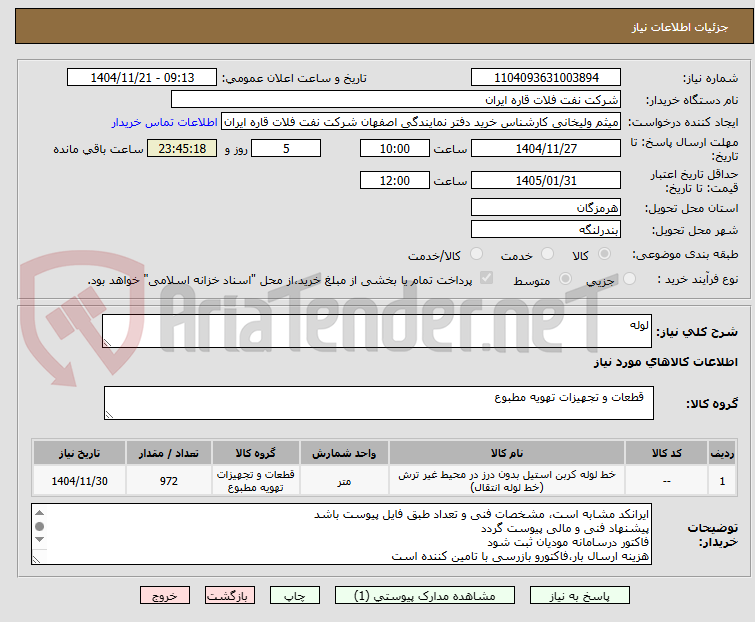Click scroll-up arrow in buyer notes box

39,513
